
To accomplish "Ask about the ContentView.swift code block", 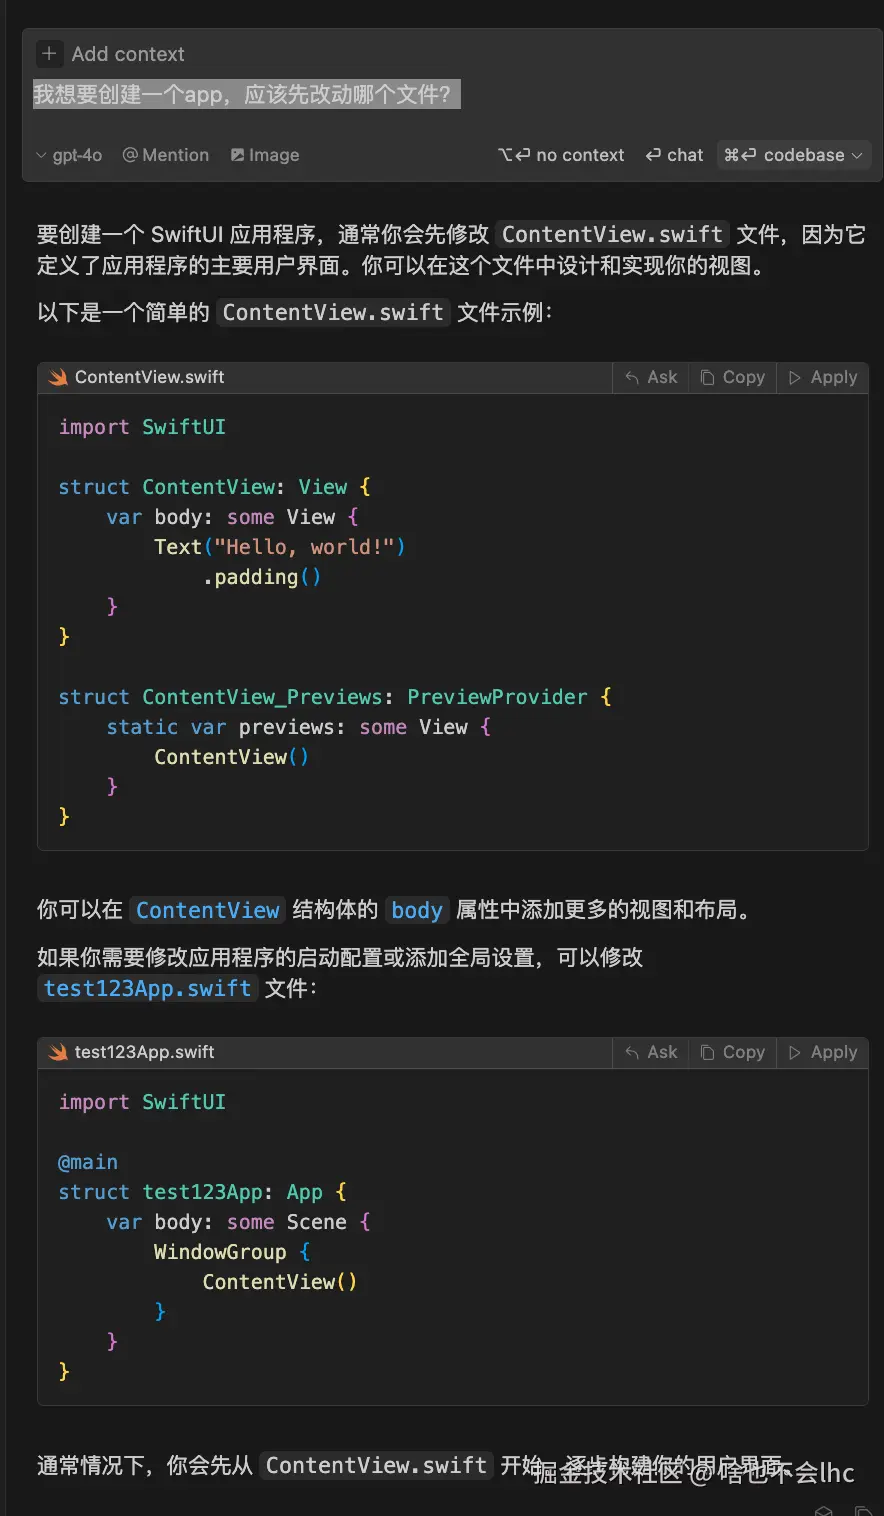I will (x=651, y=377).
